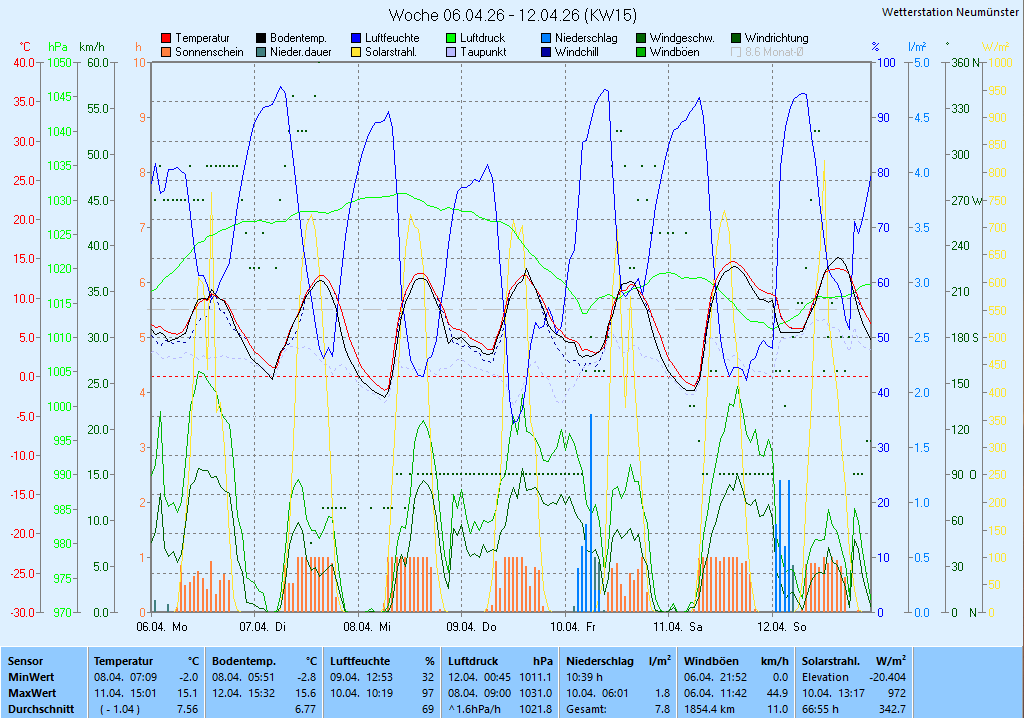Click the 10.04. Fr date marker
Screen dimensions: 1024x718
tap(576, 627)
